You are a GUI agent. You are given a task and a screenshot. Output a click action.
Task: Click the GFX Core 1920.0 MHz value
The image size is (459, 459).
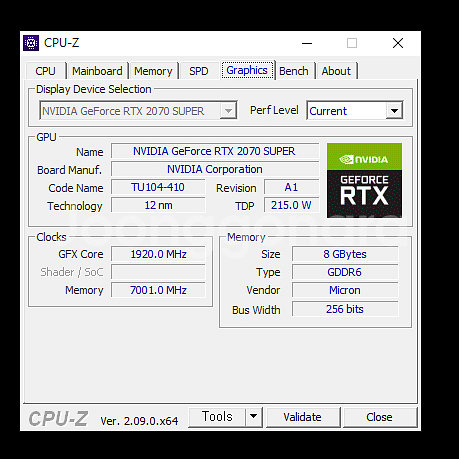click(x=158, y=254)
